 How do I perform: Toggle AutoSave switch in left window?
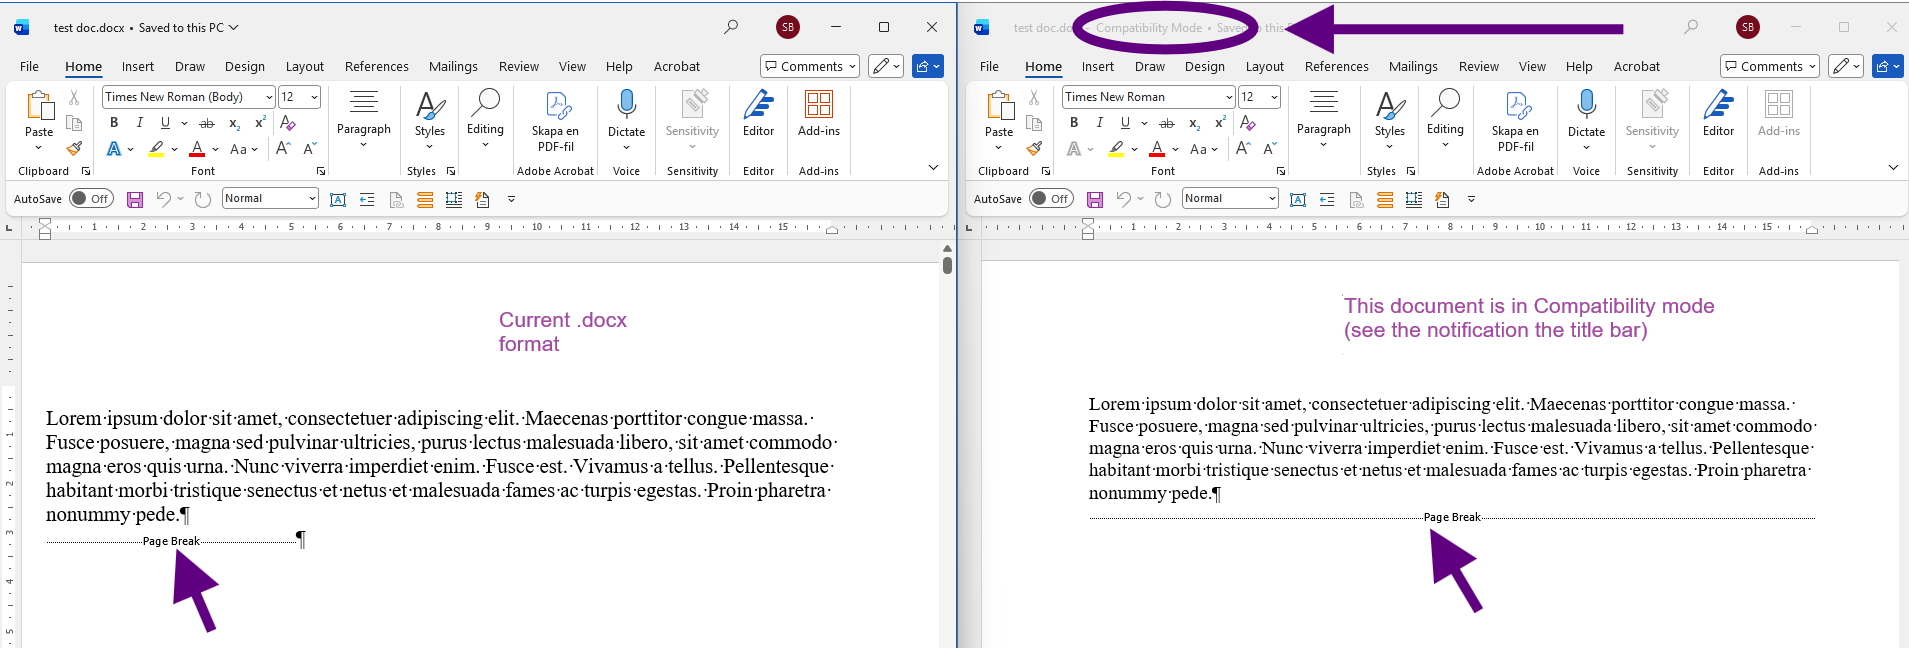pos(91,198)
